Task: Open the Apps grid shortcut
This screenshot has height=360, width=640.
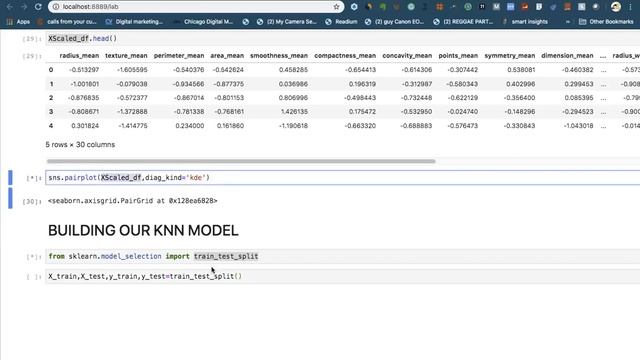Action: (18, 22)
